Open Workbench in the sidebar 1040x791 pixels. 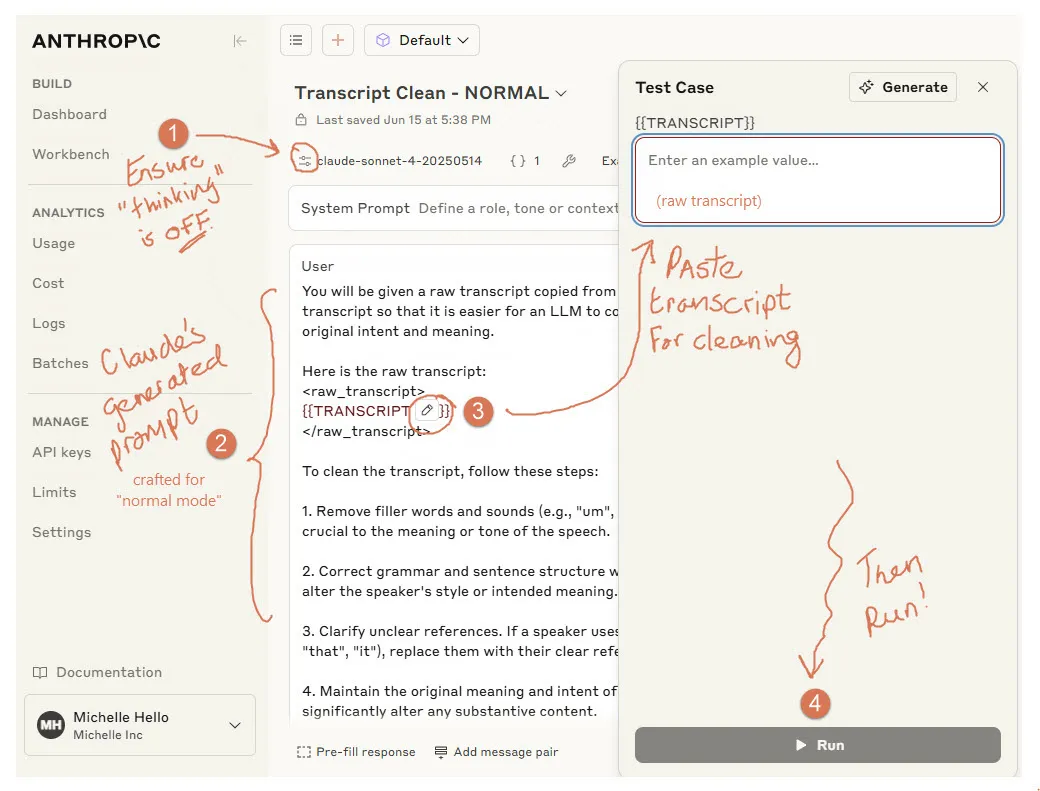pyautogui.click(x=71, y=154)
